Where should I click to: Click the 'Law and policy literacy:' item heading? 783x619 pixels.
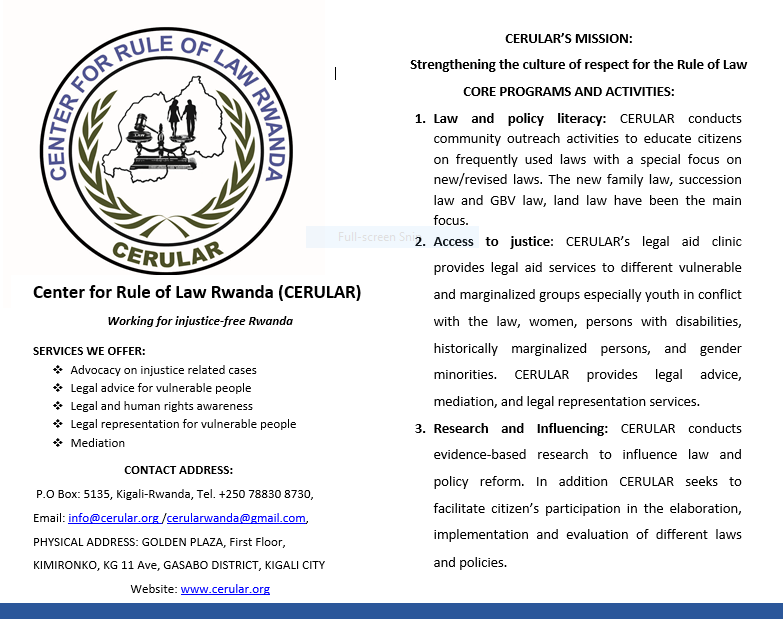coord(519,119)
